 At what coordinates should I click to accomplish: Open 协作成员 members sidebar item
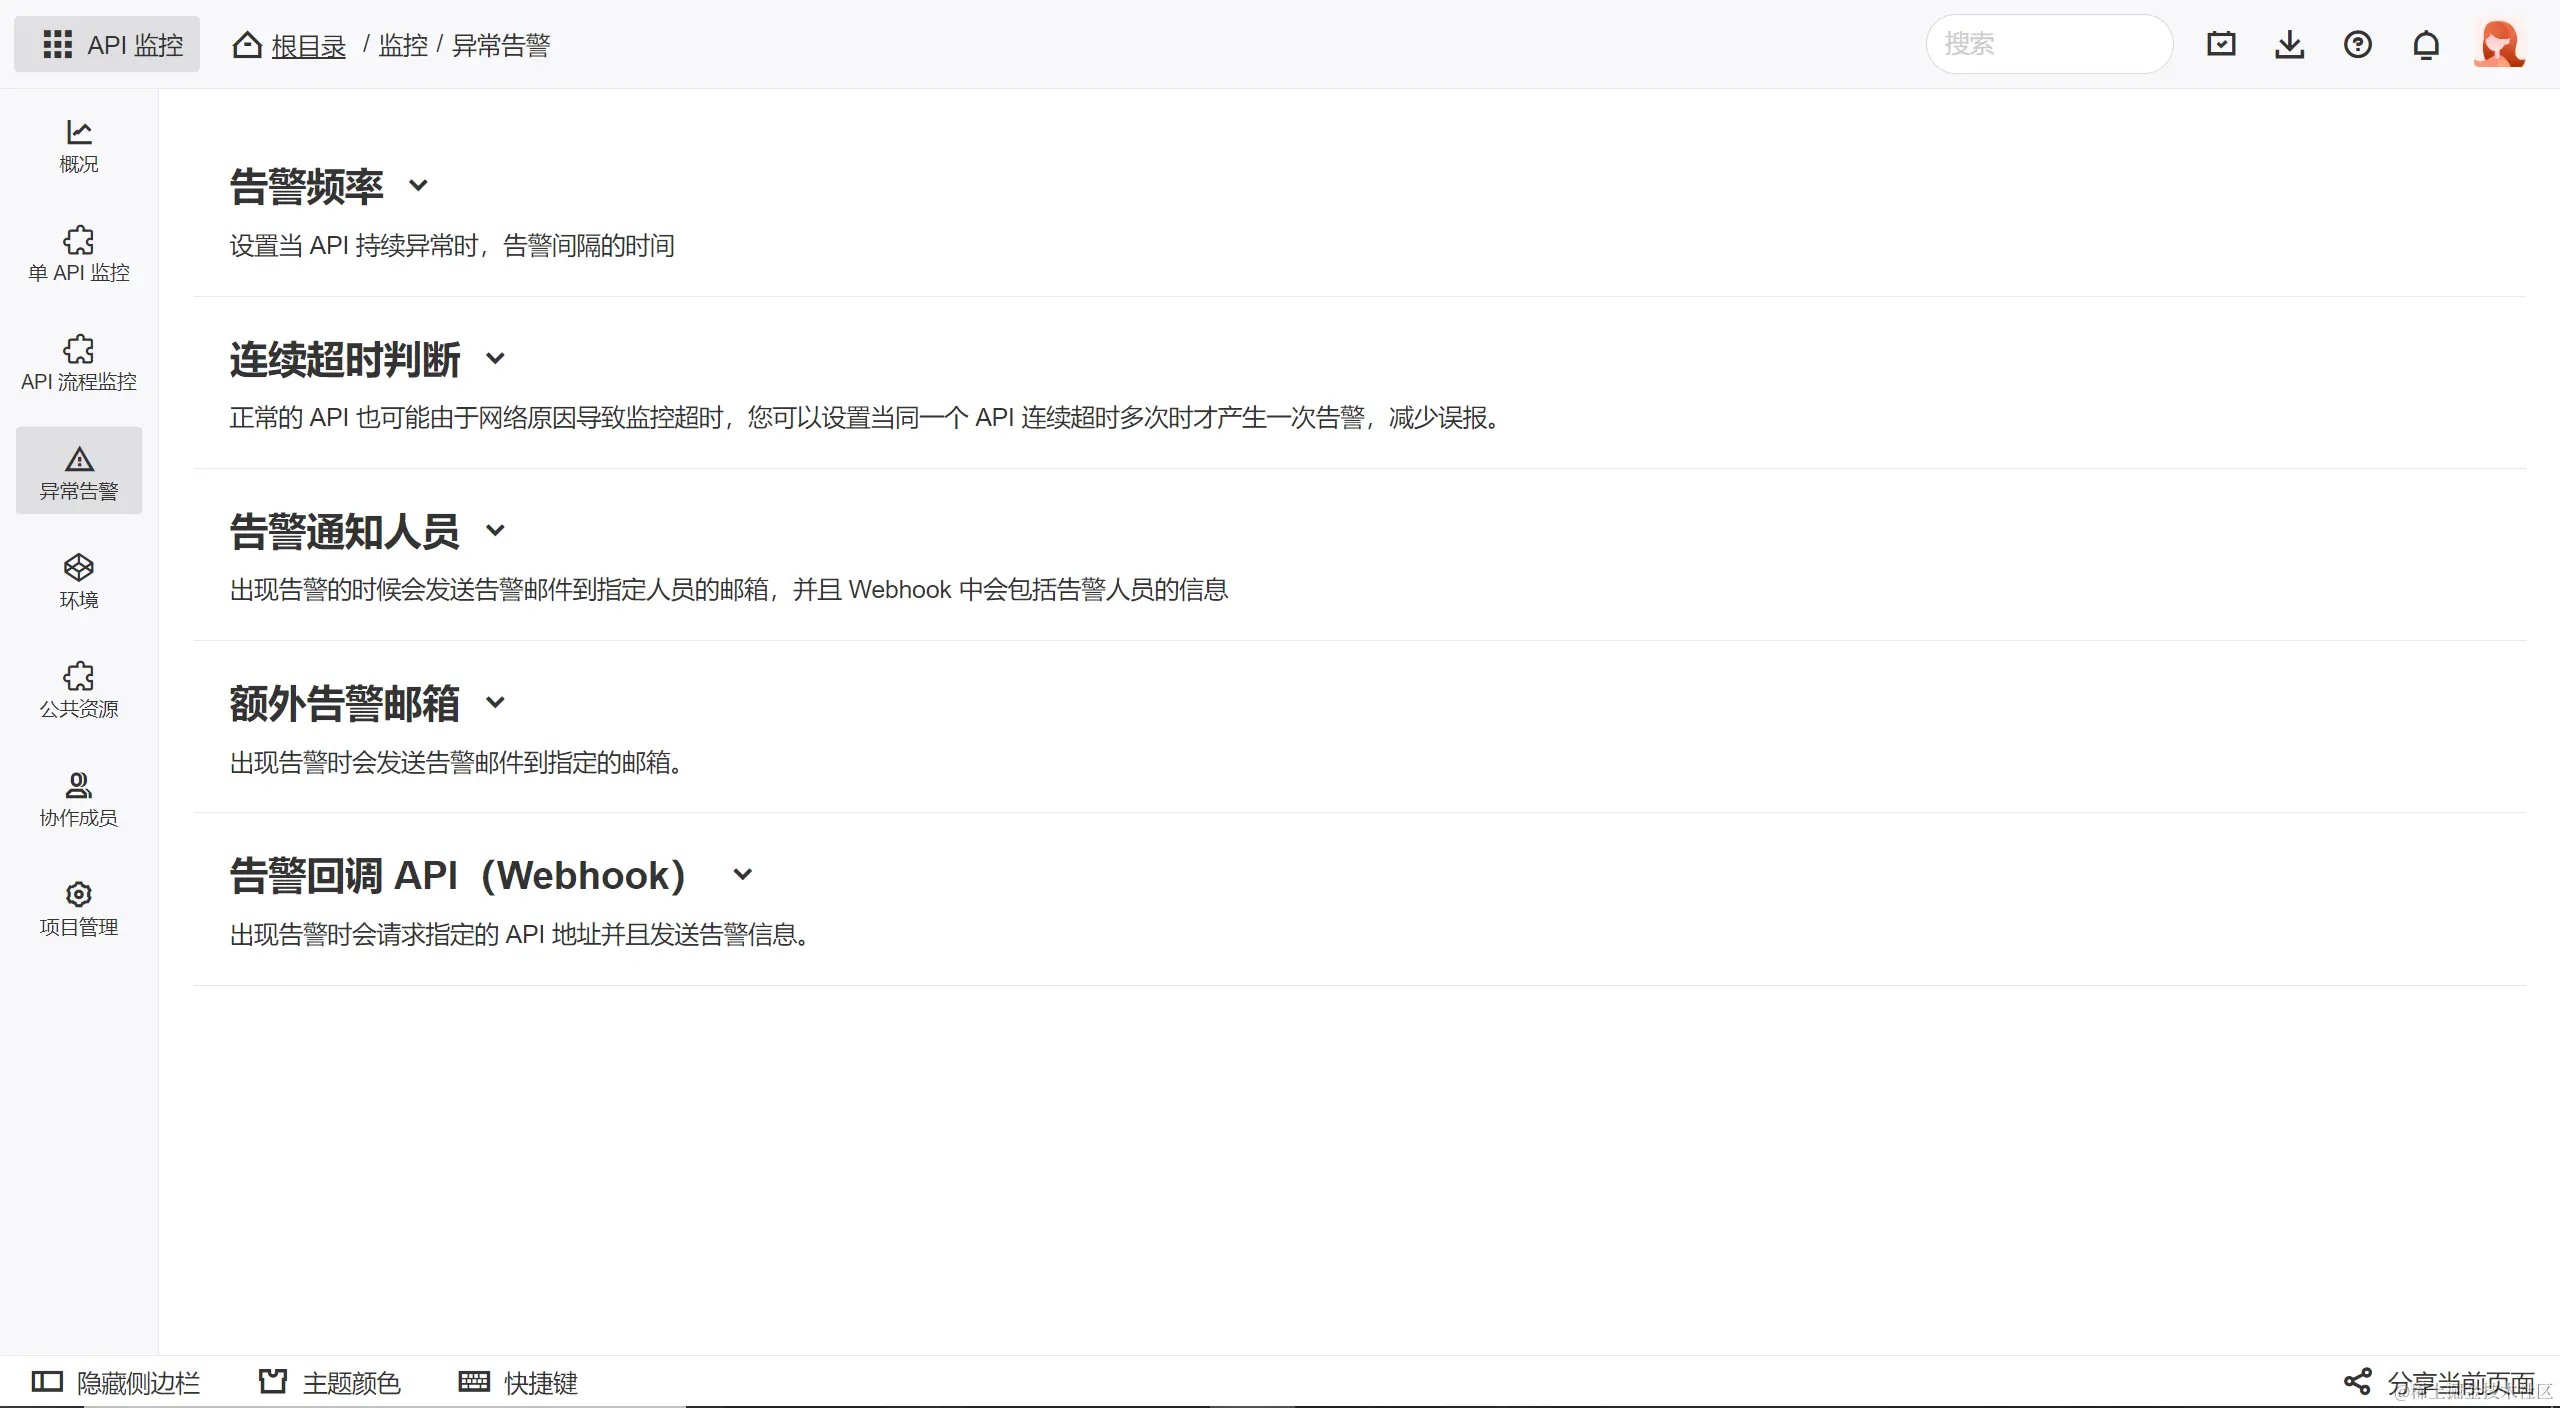(78, 799)
